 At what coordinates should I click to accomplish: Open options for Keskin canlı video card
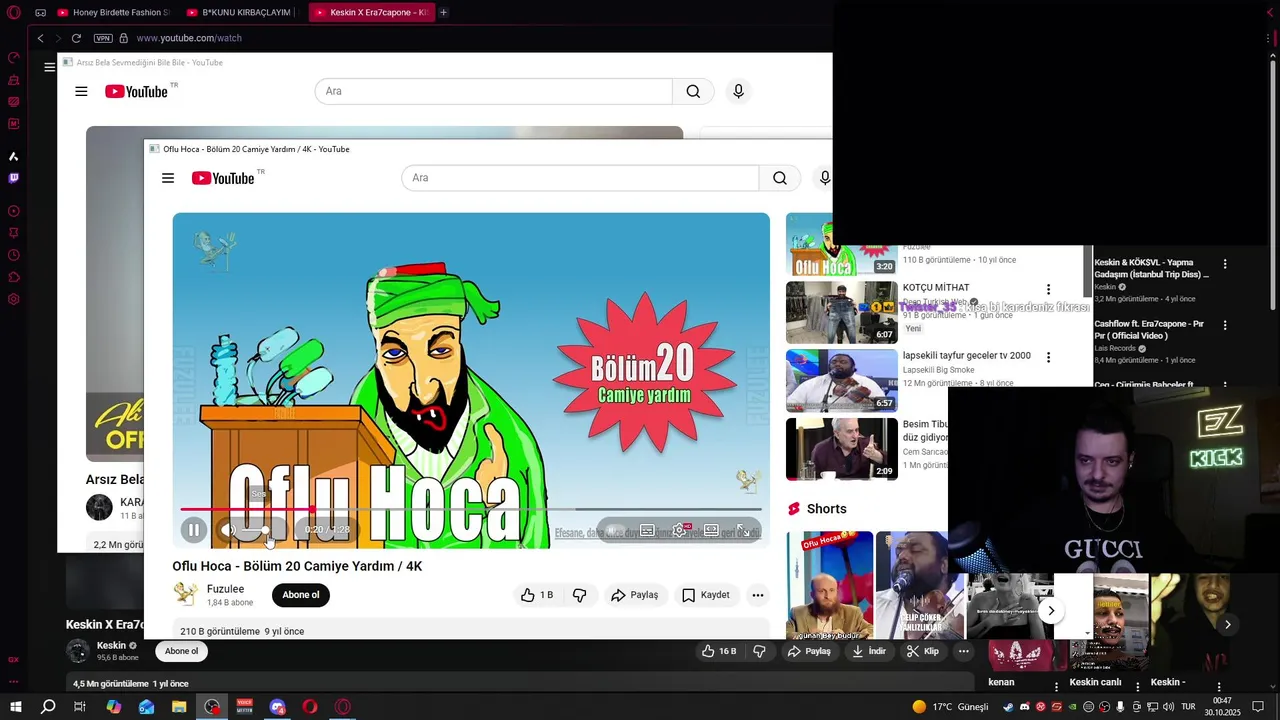[1137, 686]
